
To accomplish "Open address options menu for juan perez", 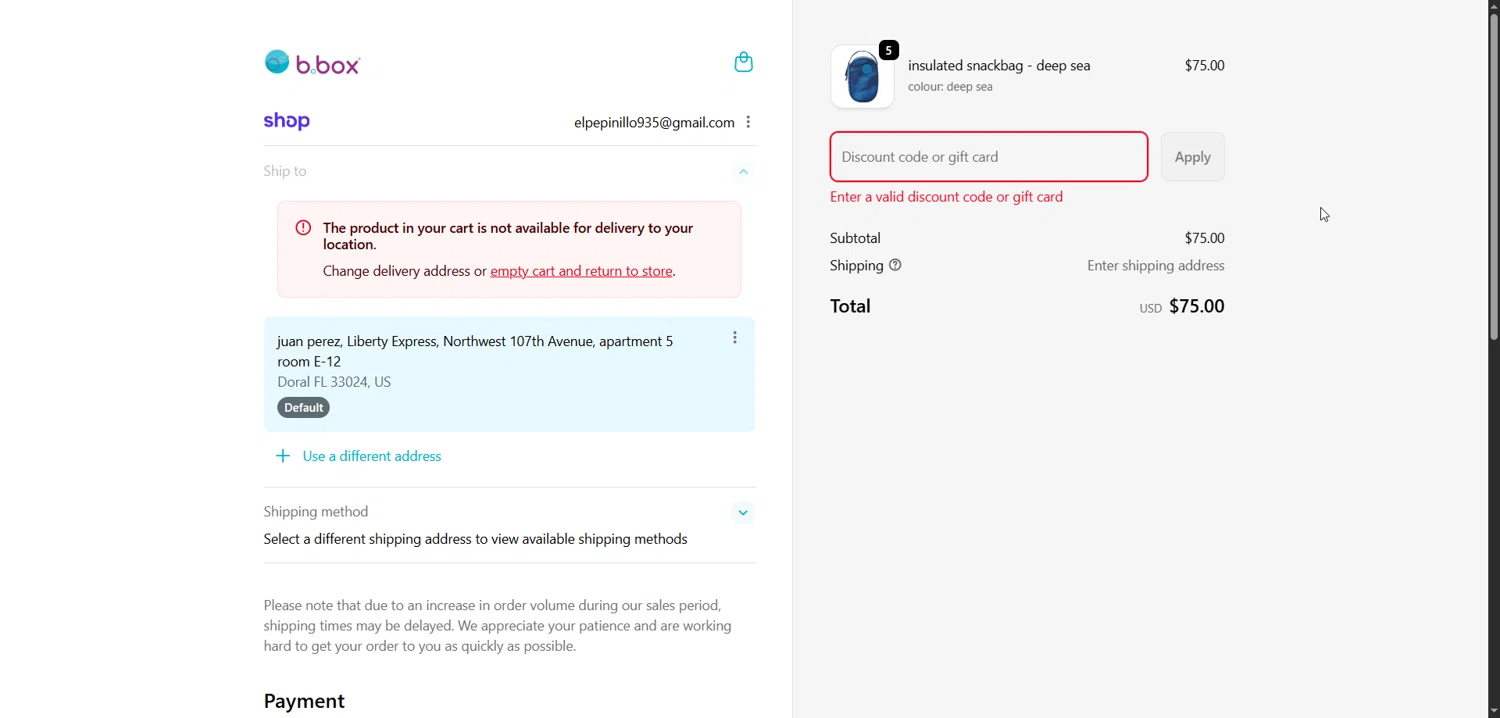I will 734,338.
